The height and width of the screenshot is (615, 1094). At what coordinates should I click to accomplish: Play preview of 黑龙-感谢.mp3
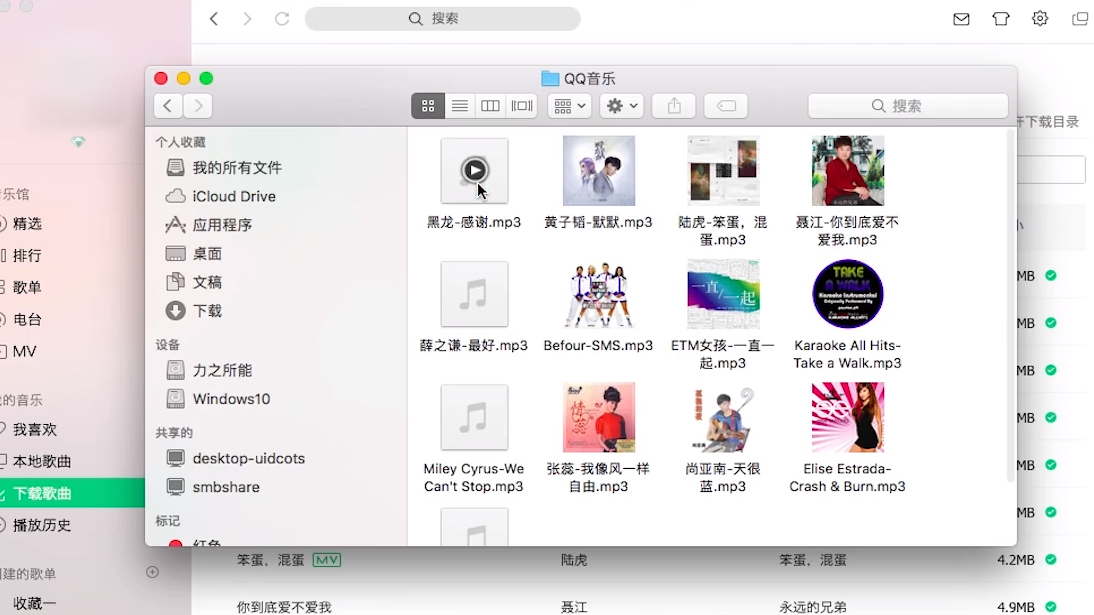pos(474,170)
